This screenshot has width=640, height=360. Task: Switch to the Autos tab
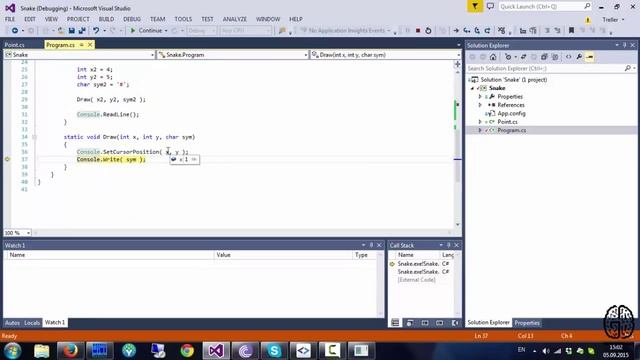pyautogui.click(x=12, y=322)
